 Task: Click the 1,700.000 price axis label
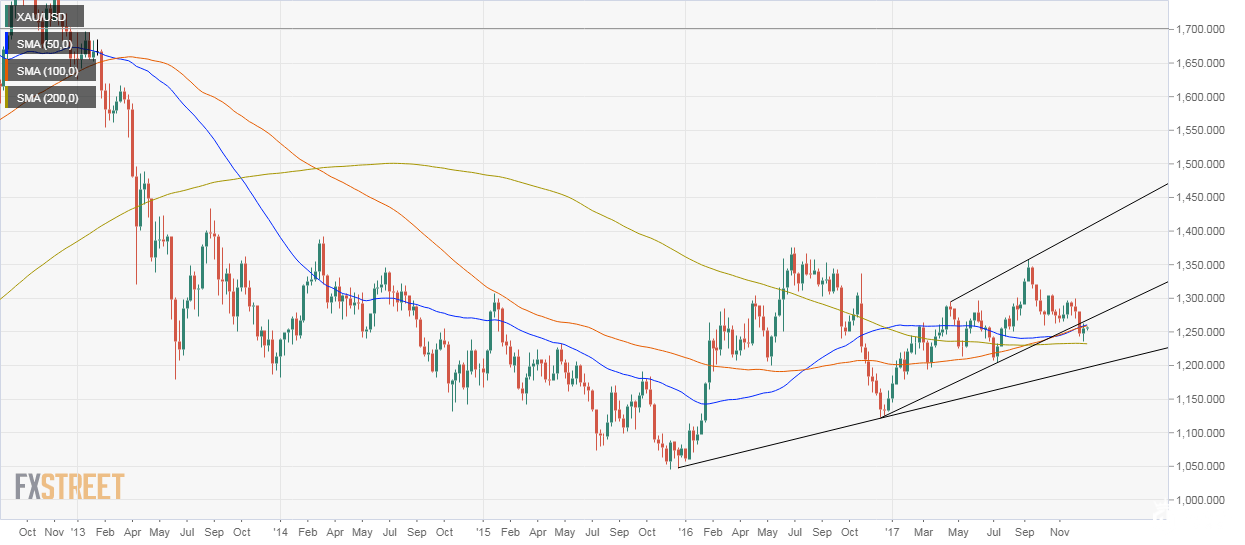click(1203, 29)
